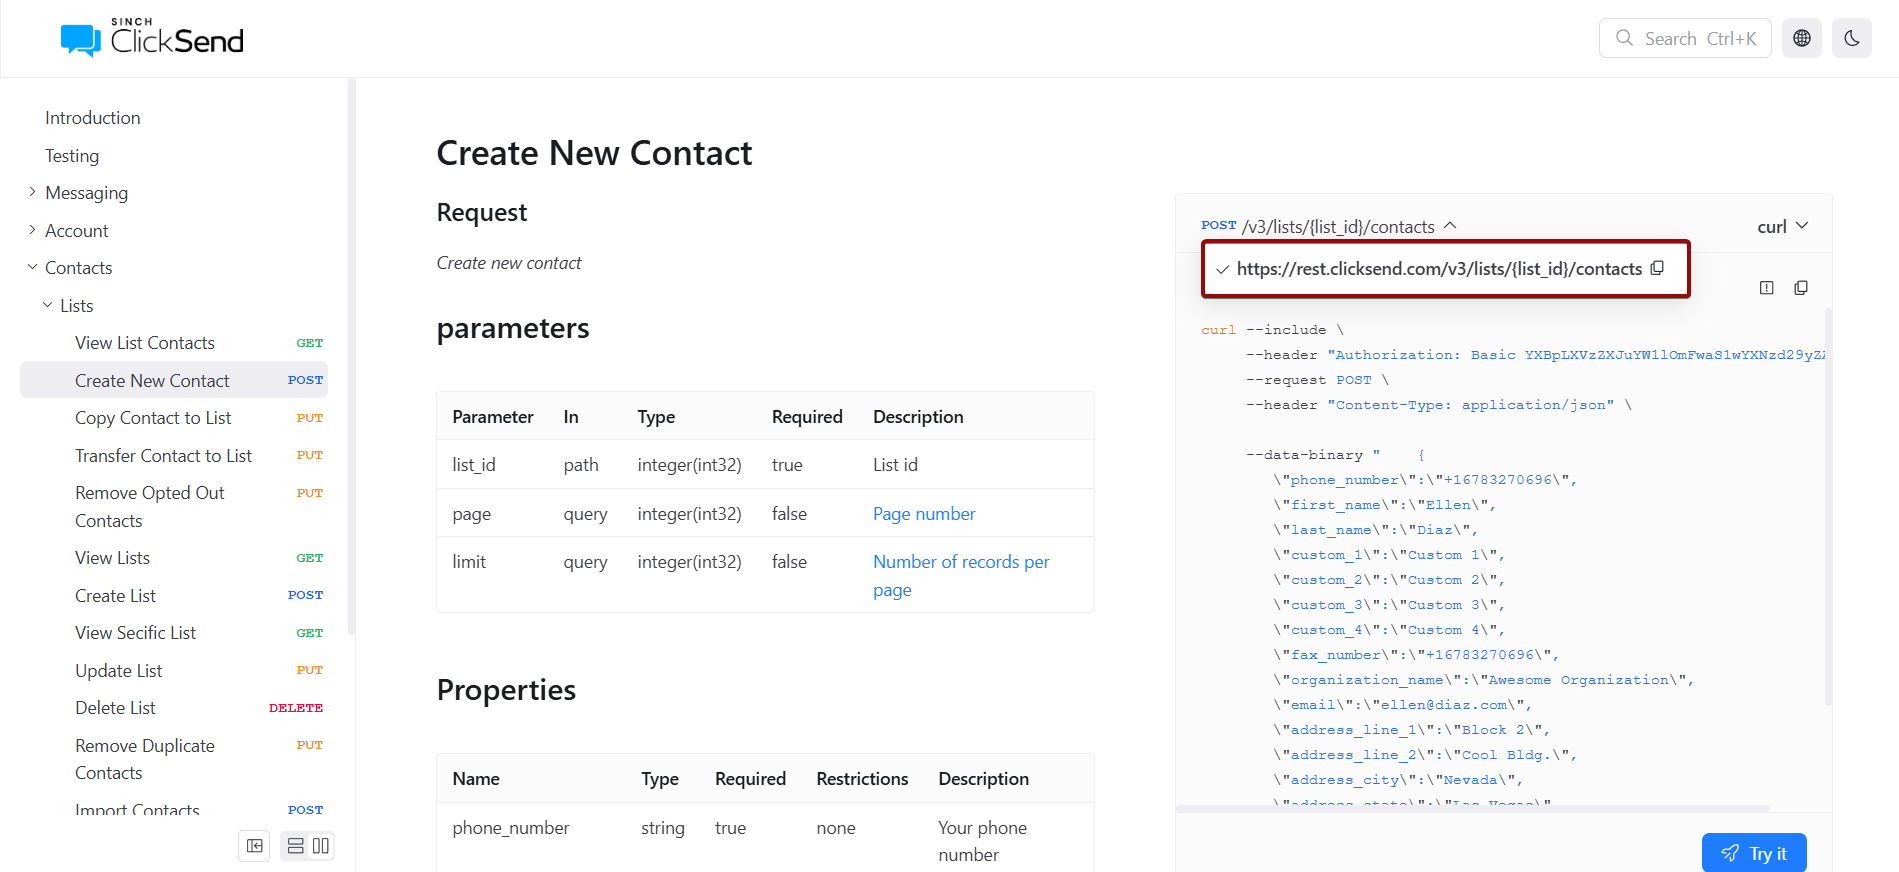
Task: Switch to side-by-side columns layout
Action: click(321, 846)
